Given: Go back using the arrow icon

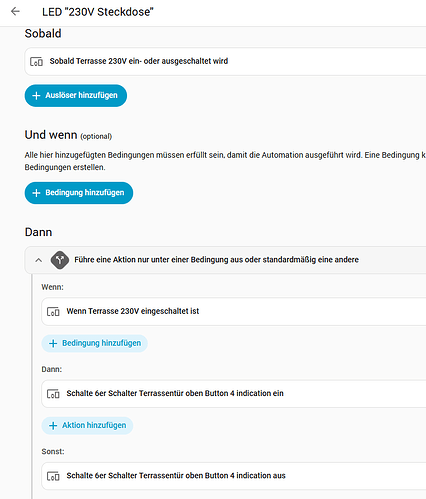Looking at the screenshot, I should [x=15, y=12].
